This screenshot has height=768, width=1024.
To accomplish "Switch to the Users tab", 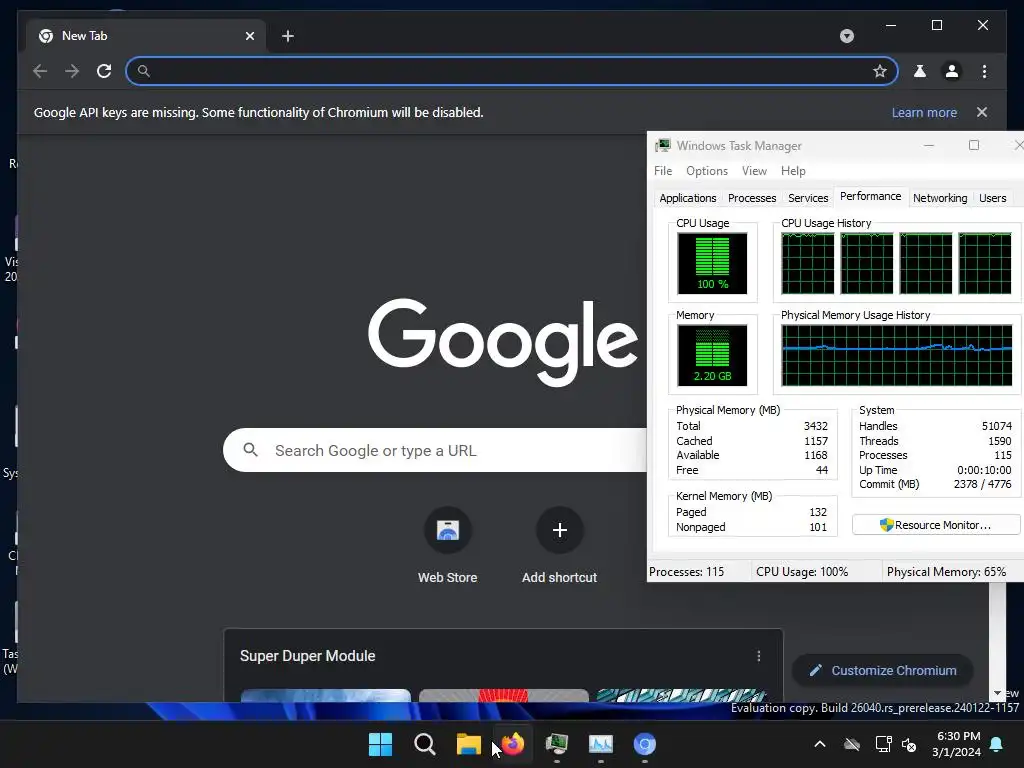I will point(992,198).
